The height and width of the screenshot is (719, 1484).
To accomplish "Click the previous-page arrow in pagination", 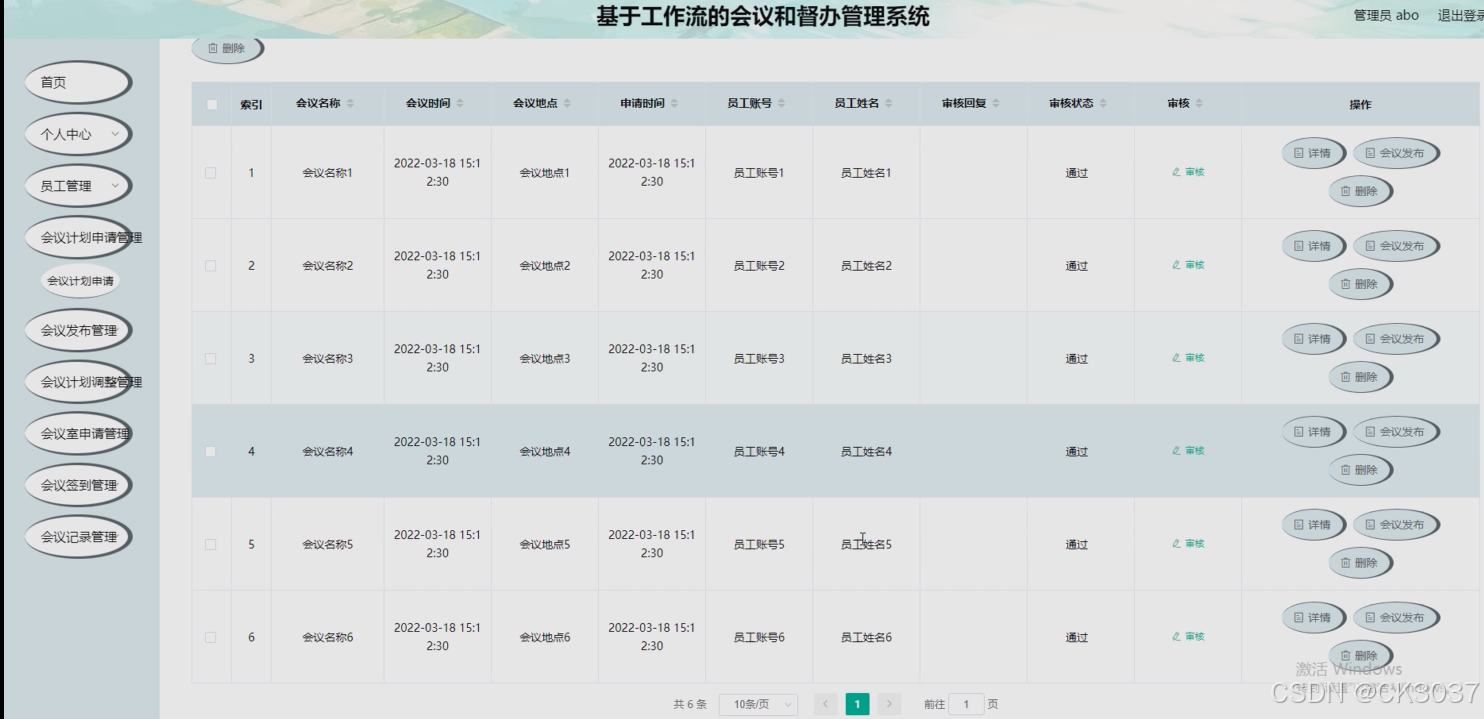I will coord(825,704).
